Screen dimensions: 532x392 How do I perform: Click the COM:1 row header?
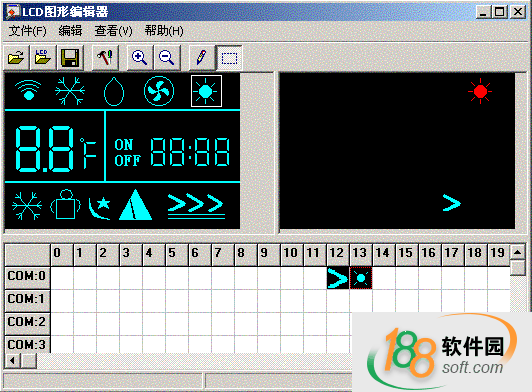(x=27, y=299)
